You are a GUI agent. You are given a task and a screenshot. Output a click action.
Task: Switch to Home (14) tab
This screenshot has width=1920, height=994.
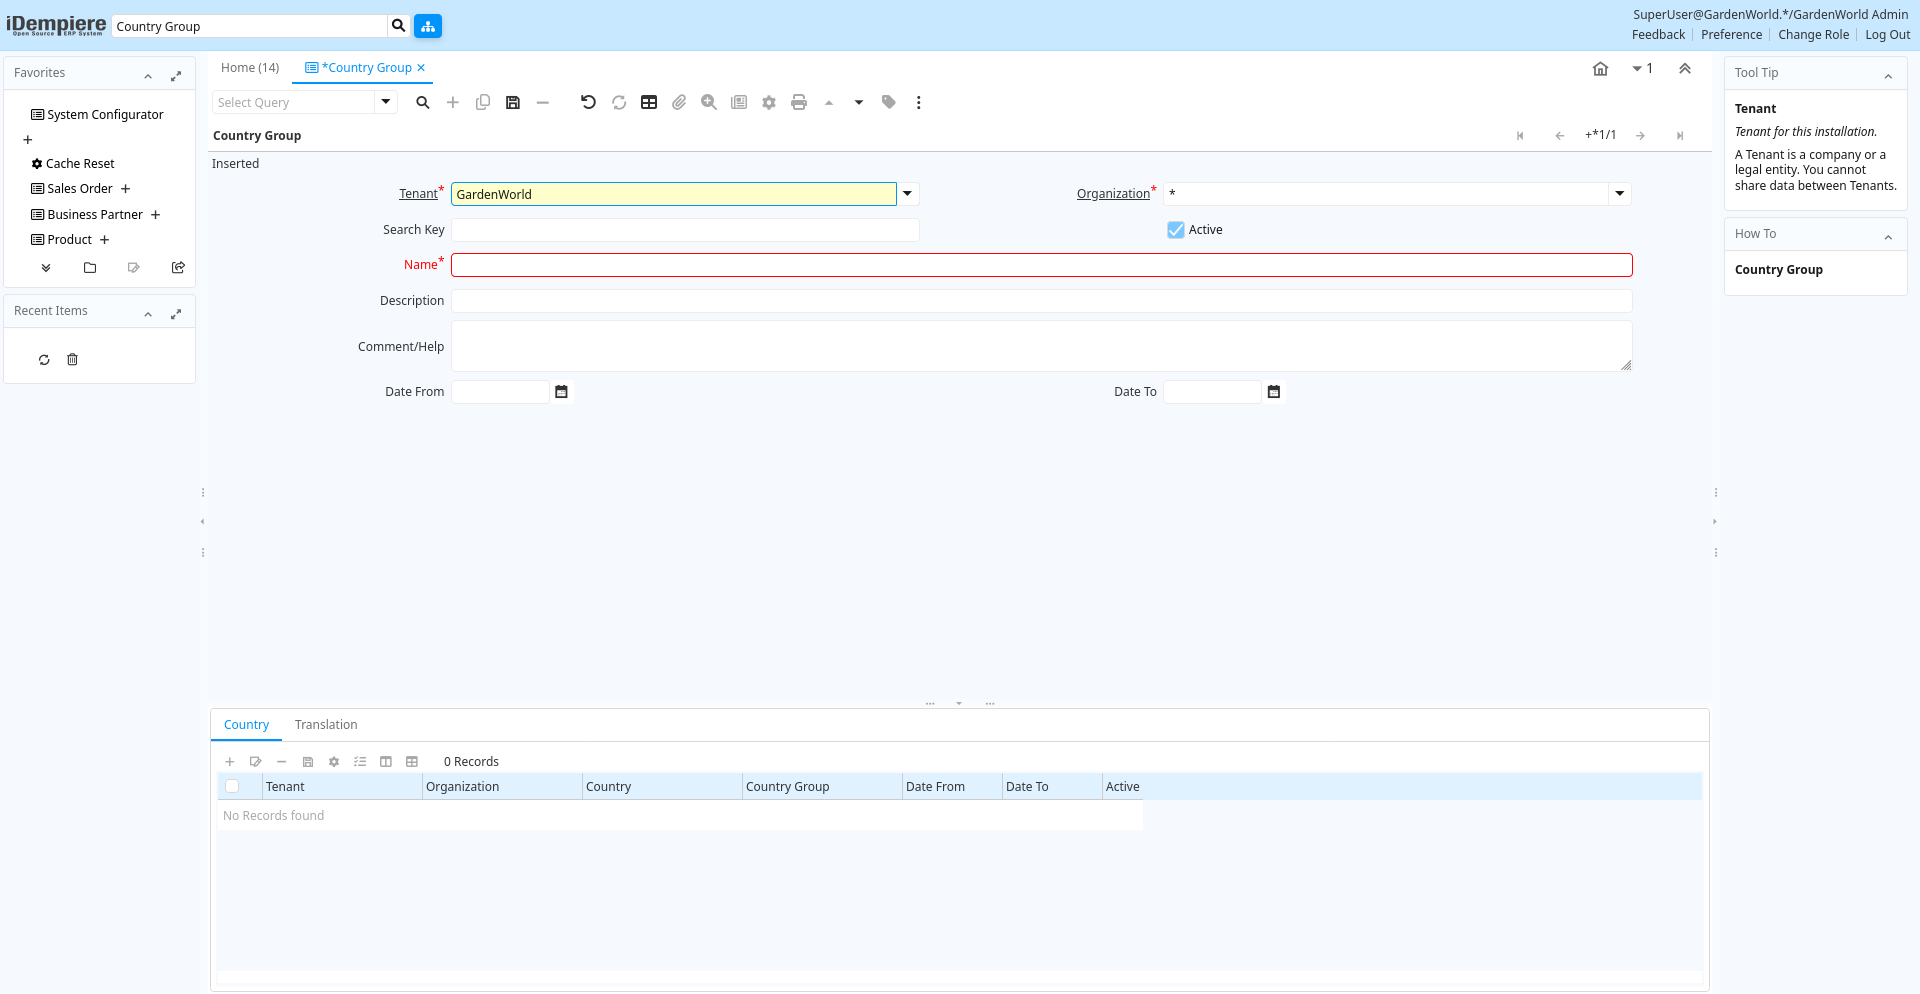click(x=250, y=68)
